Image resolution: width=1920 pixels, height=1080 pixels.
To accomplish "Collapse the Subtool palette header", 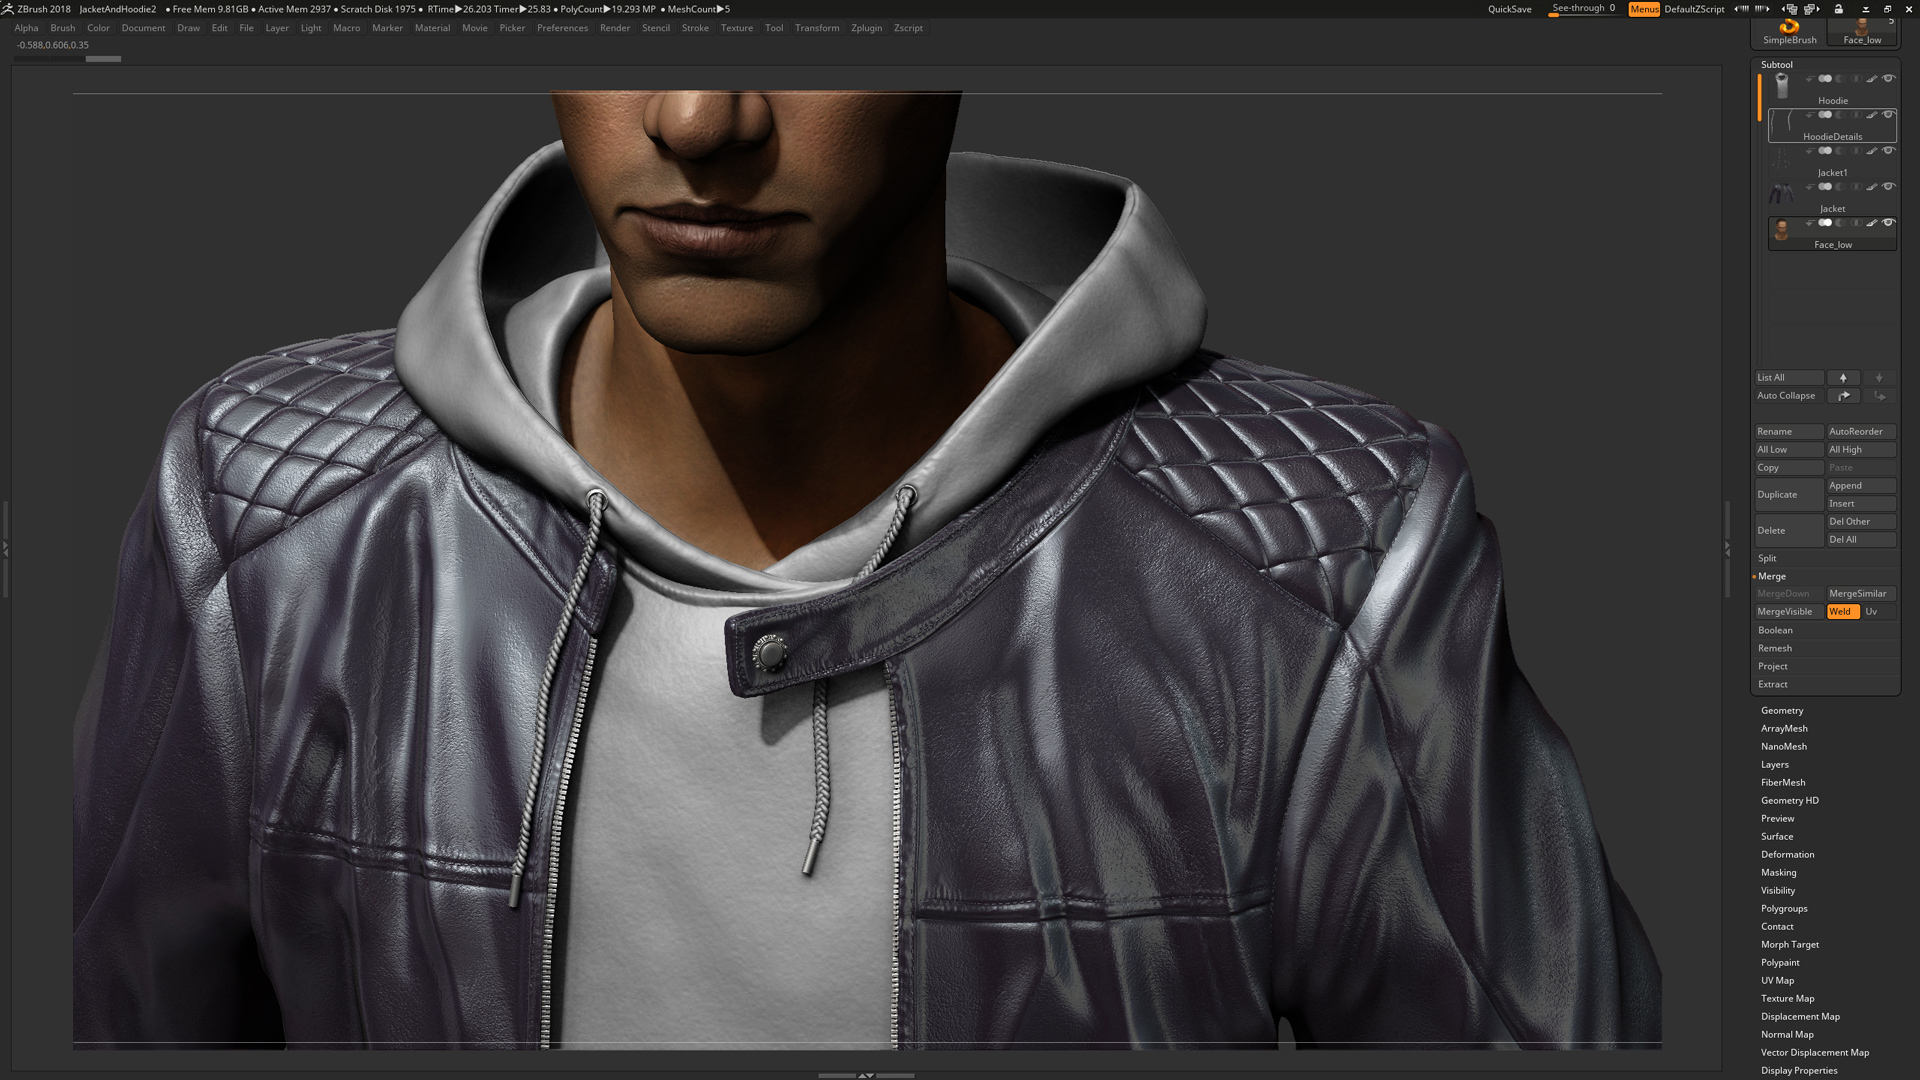I will [1777, 64].
